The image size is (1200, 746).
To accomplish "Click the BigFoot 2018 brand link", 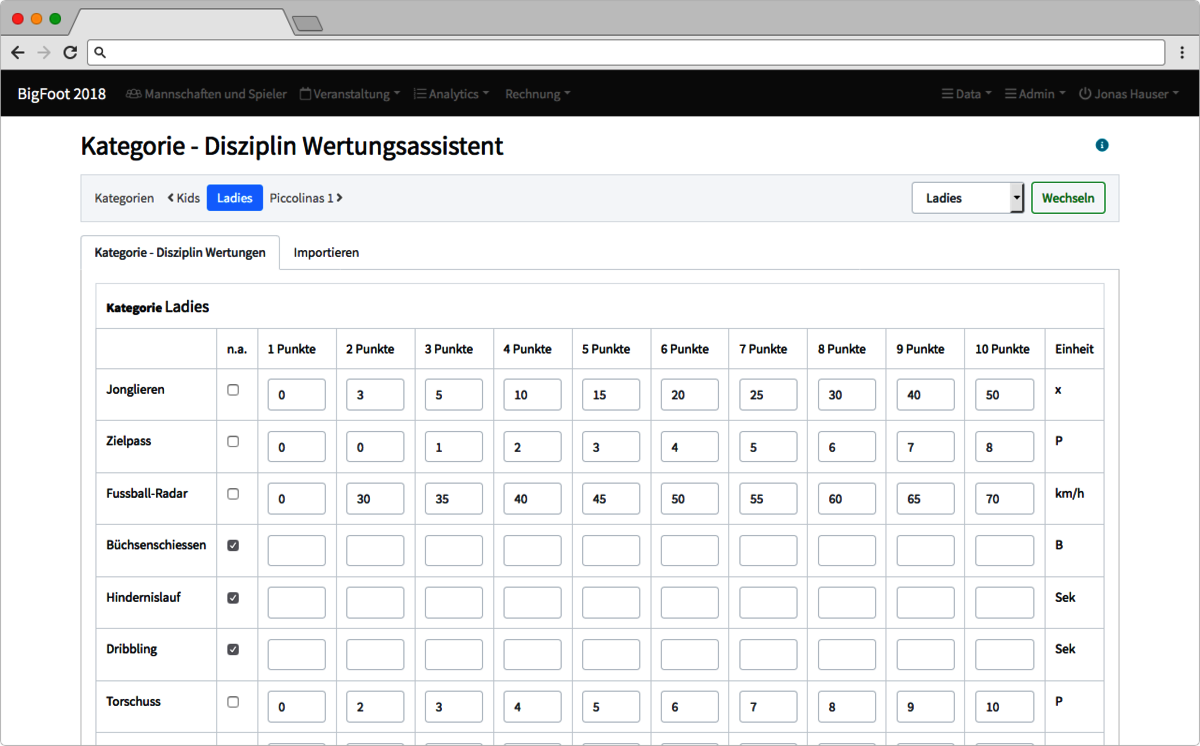I will tap(61, 94).
